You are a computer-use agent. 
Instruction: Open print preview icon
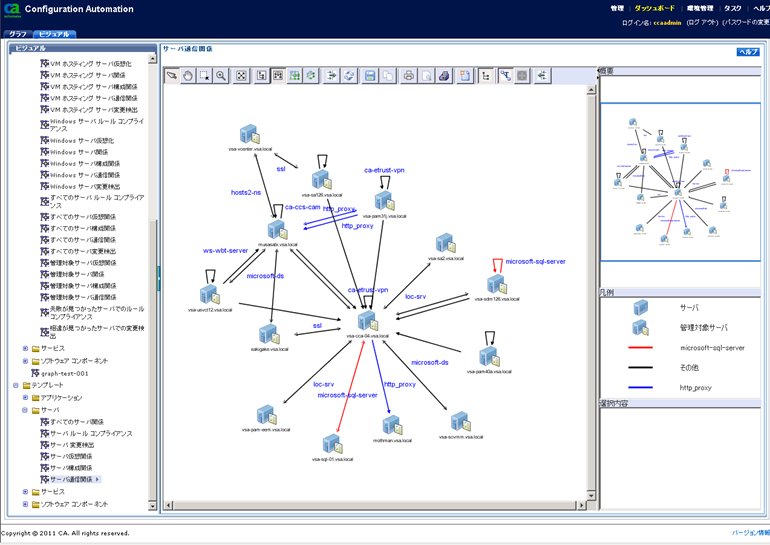click(426, 76)
